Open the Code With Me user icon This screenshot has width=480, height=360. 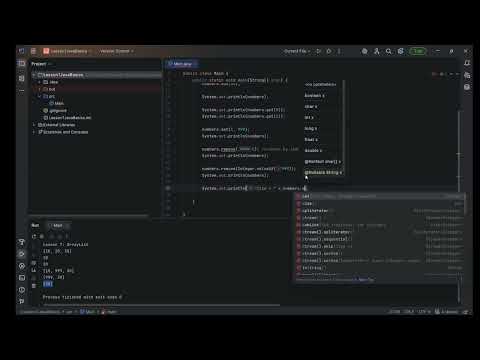(377, 51)
